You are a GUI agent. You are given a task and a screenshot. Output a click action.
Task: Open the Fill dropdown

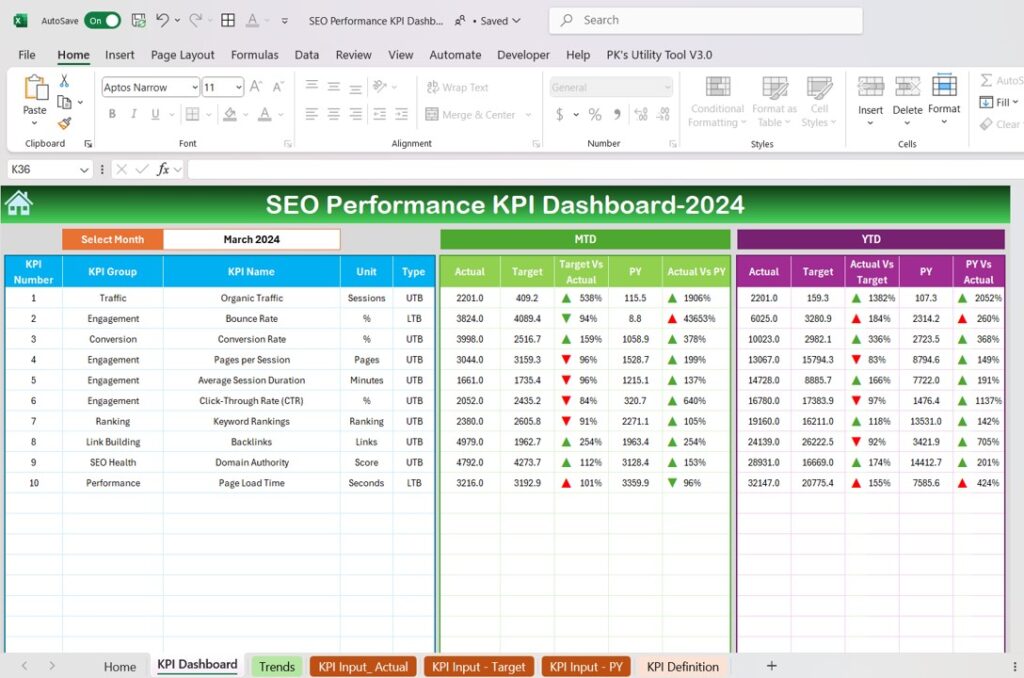click(x=999, y=102)
